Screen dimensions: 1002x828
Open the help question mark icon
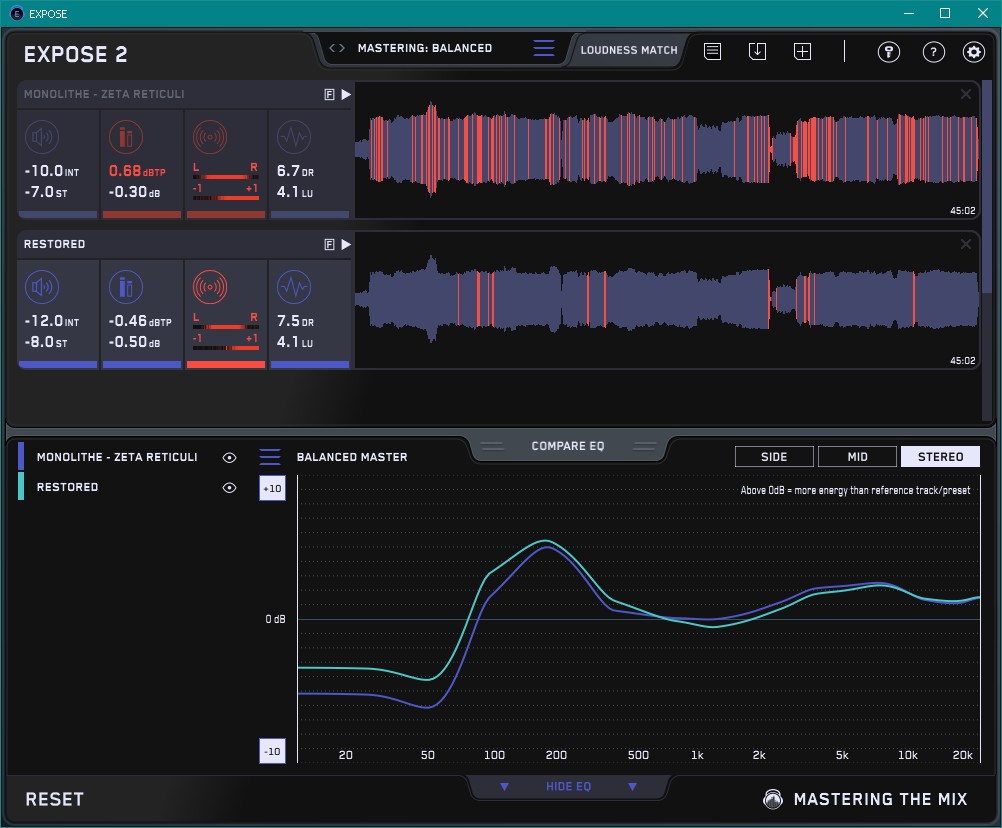coord(933,52)
